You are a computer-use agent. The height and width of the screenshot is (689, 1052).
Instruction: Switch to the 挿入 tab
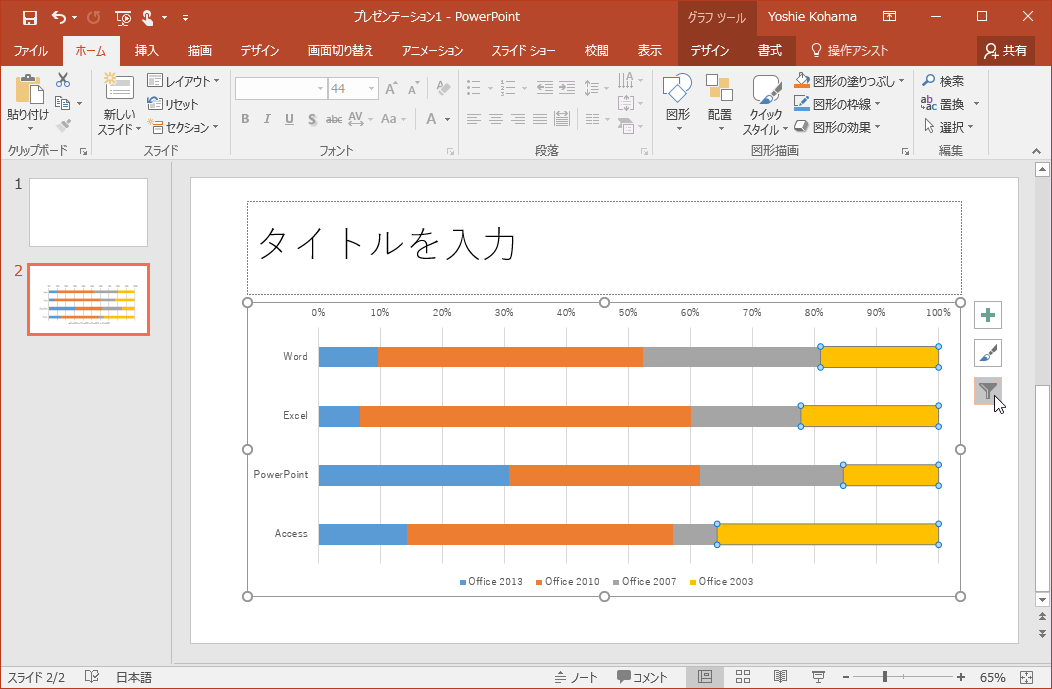click(x=146, y=50)
